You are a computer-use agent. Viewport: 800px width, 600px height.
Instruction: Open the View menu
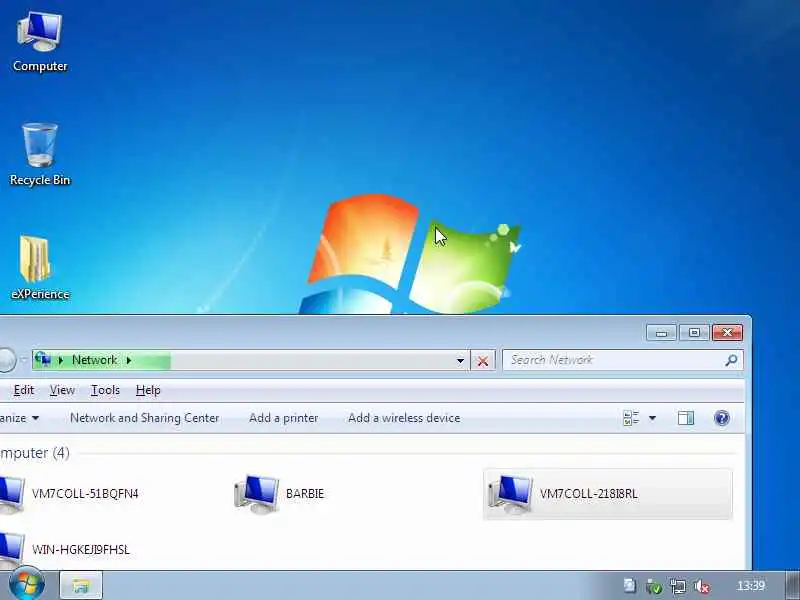62,390
